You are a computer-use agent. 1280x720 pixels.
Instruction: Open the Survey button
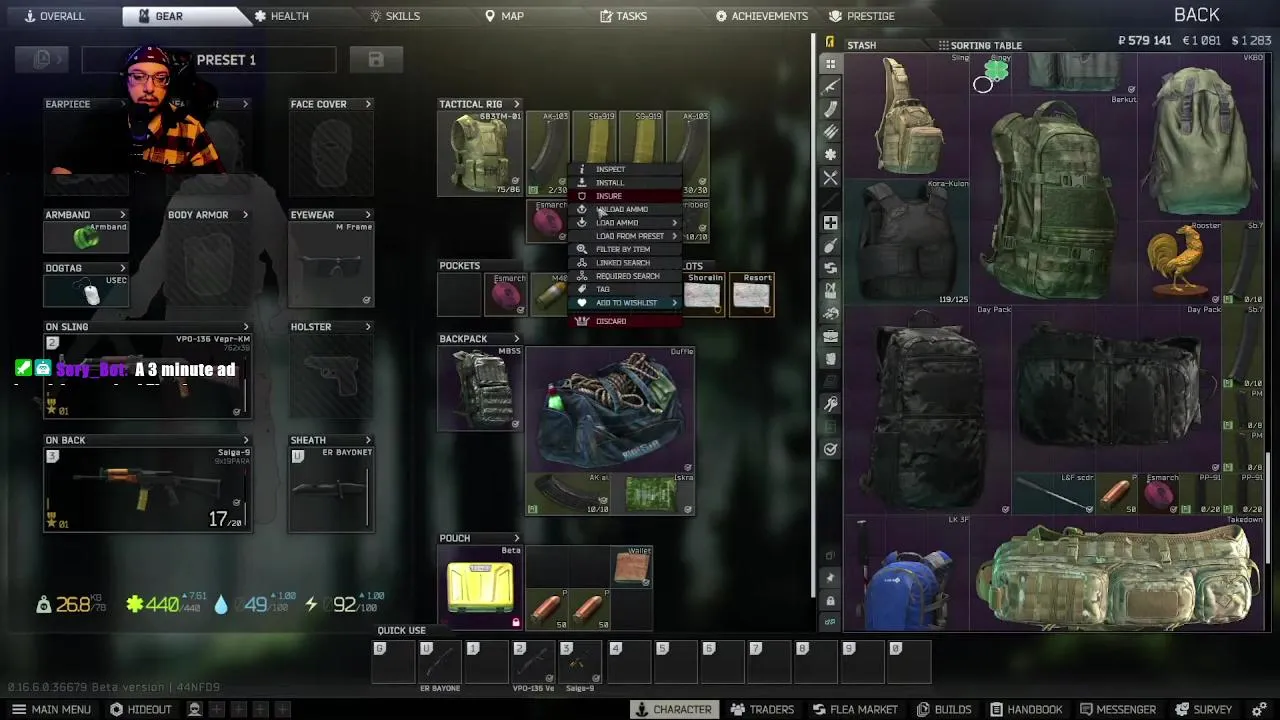pos(1203,709)
